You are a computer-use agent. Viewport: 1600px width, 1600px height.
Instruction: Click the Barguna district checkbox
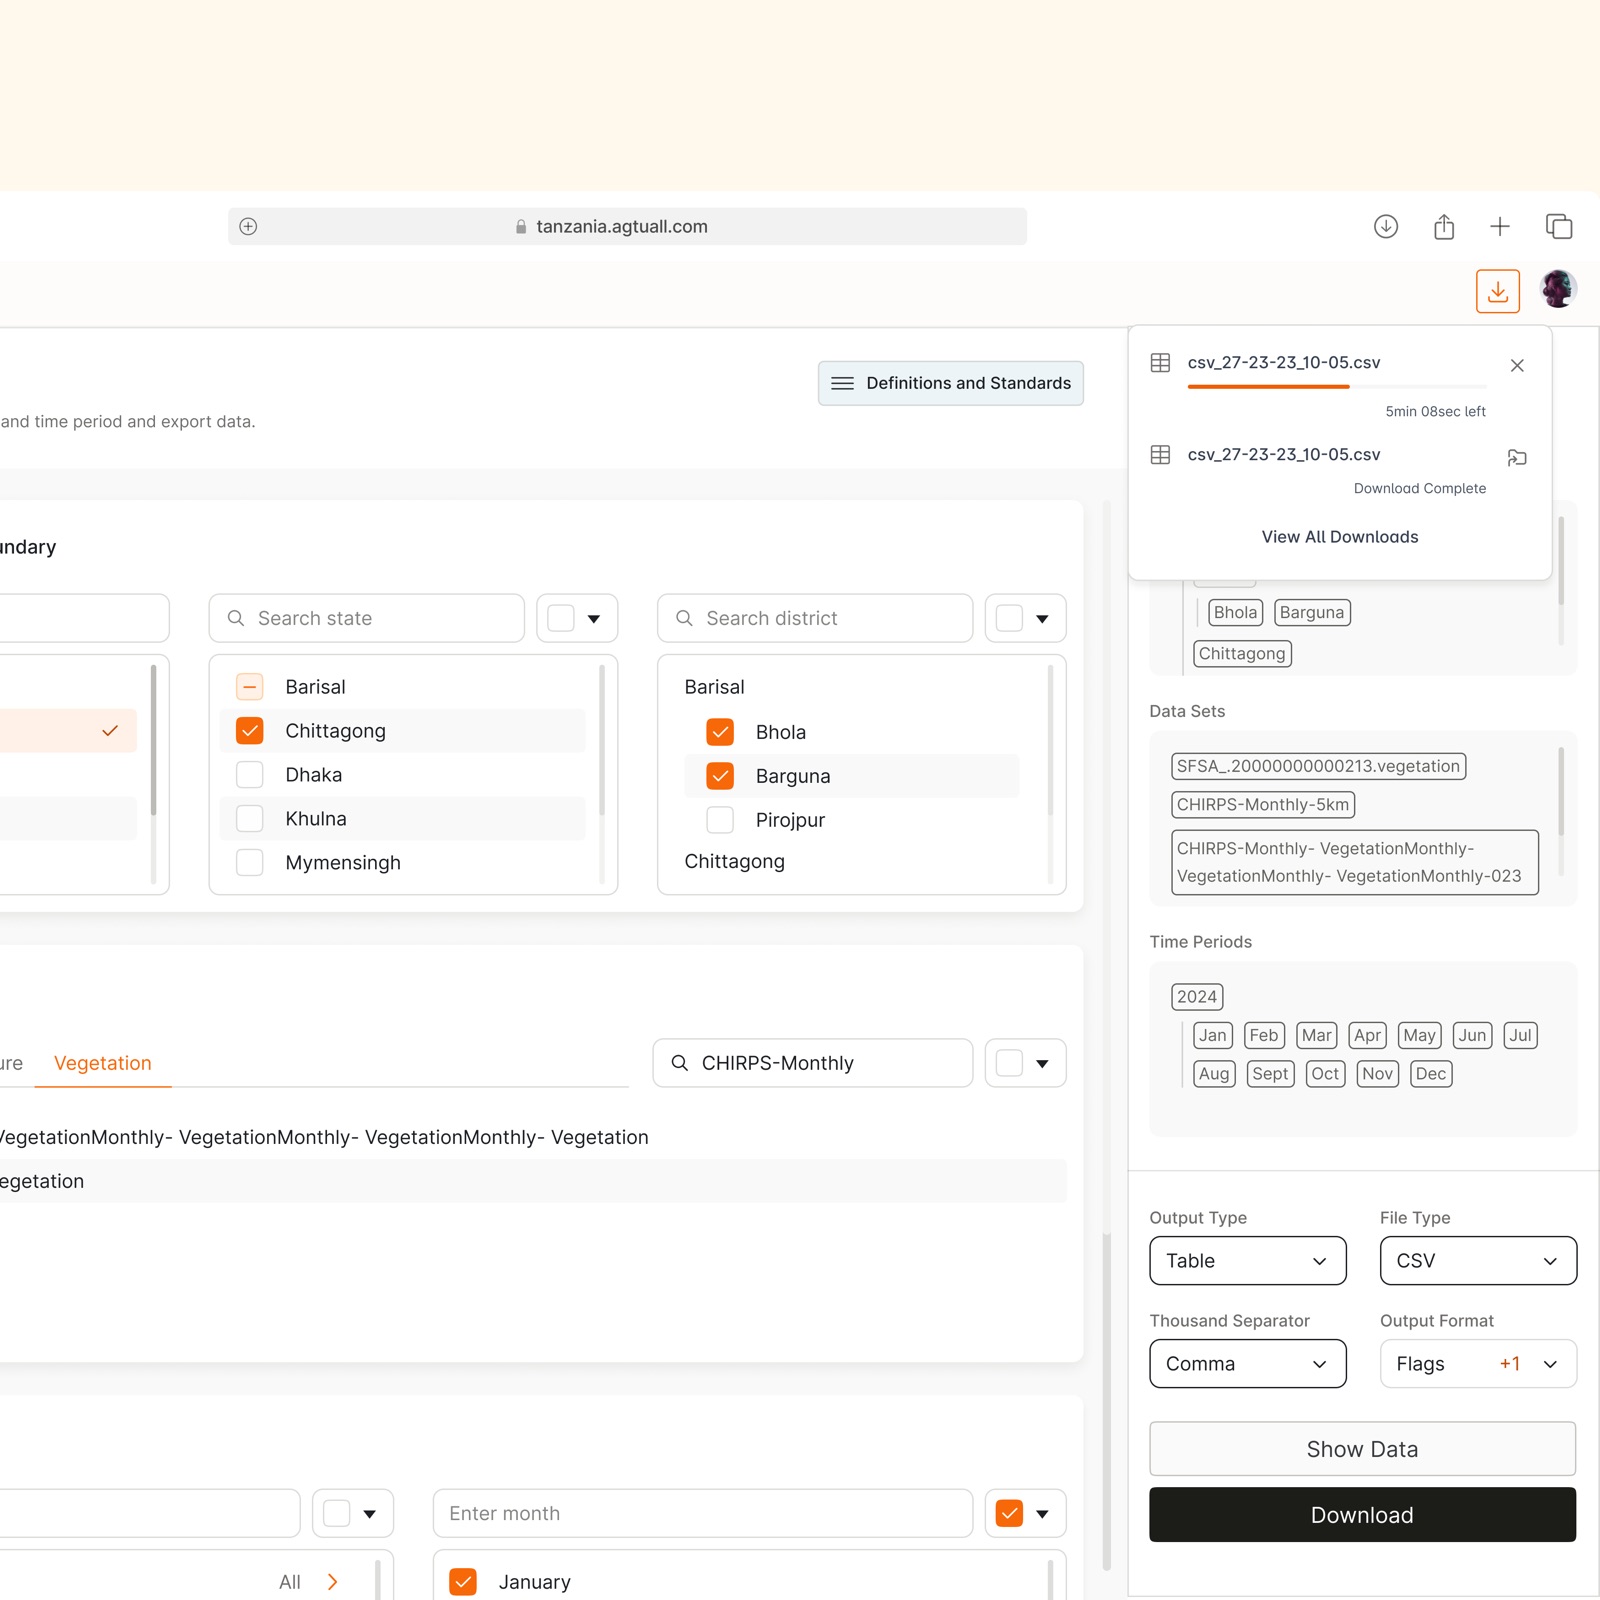pos(720,776)
